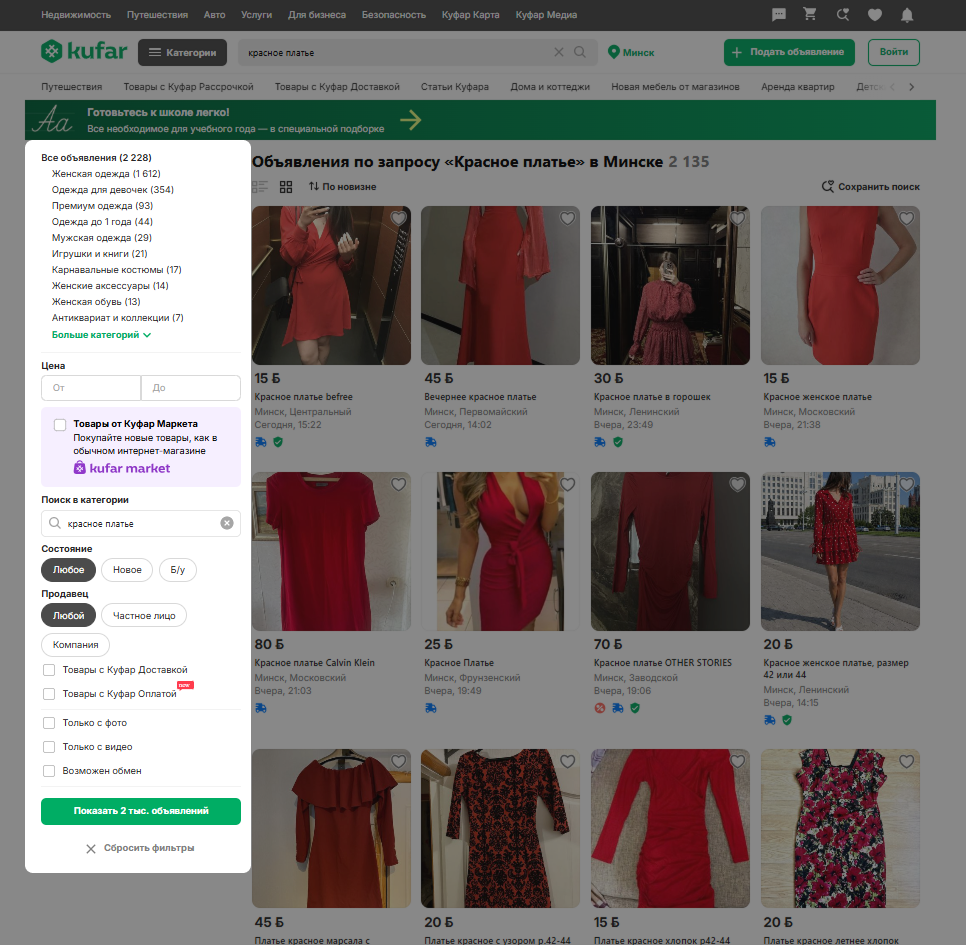Change the city 'Минск' selector

click(631, 52)
